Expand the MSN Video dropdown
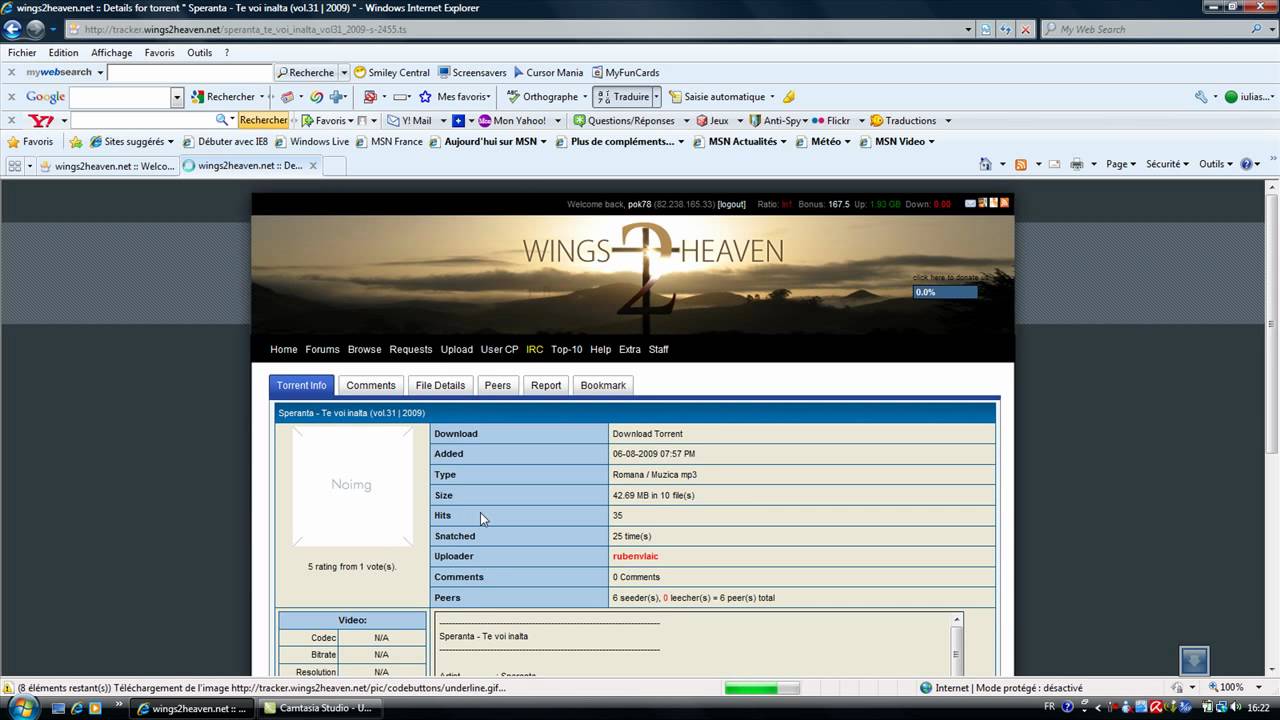 [x=931, y=142]
